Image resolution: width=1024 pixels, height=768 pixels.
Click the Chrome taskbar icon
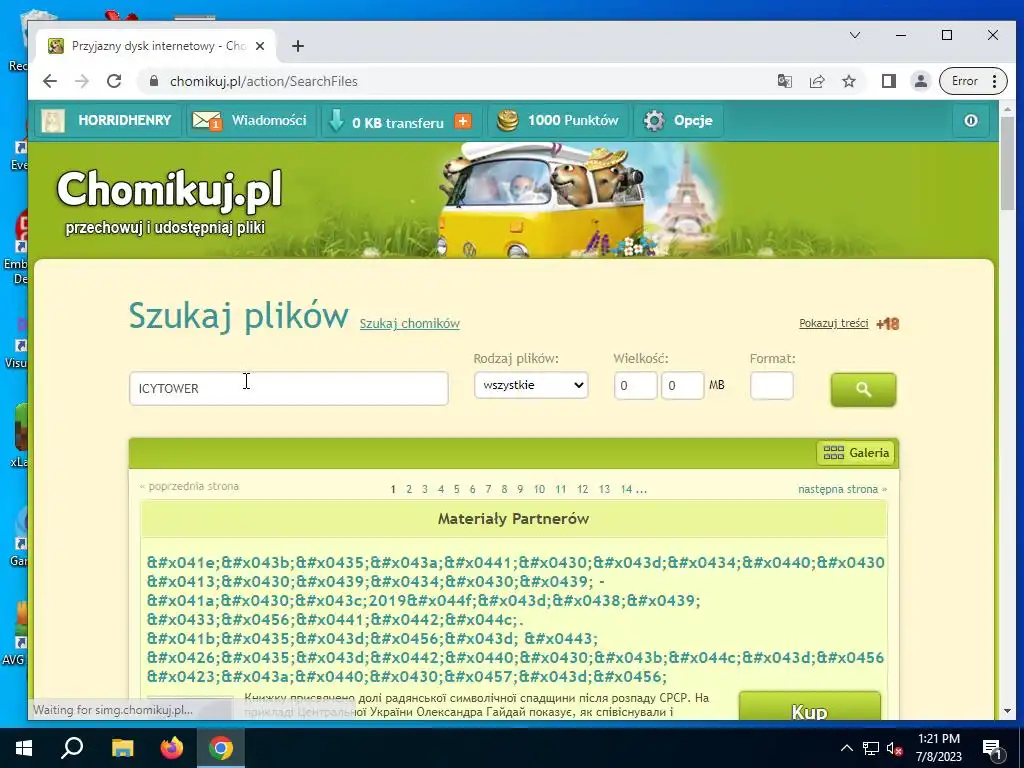click(221, 748)
